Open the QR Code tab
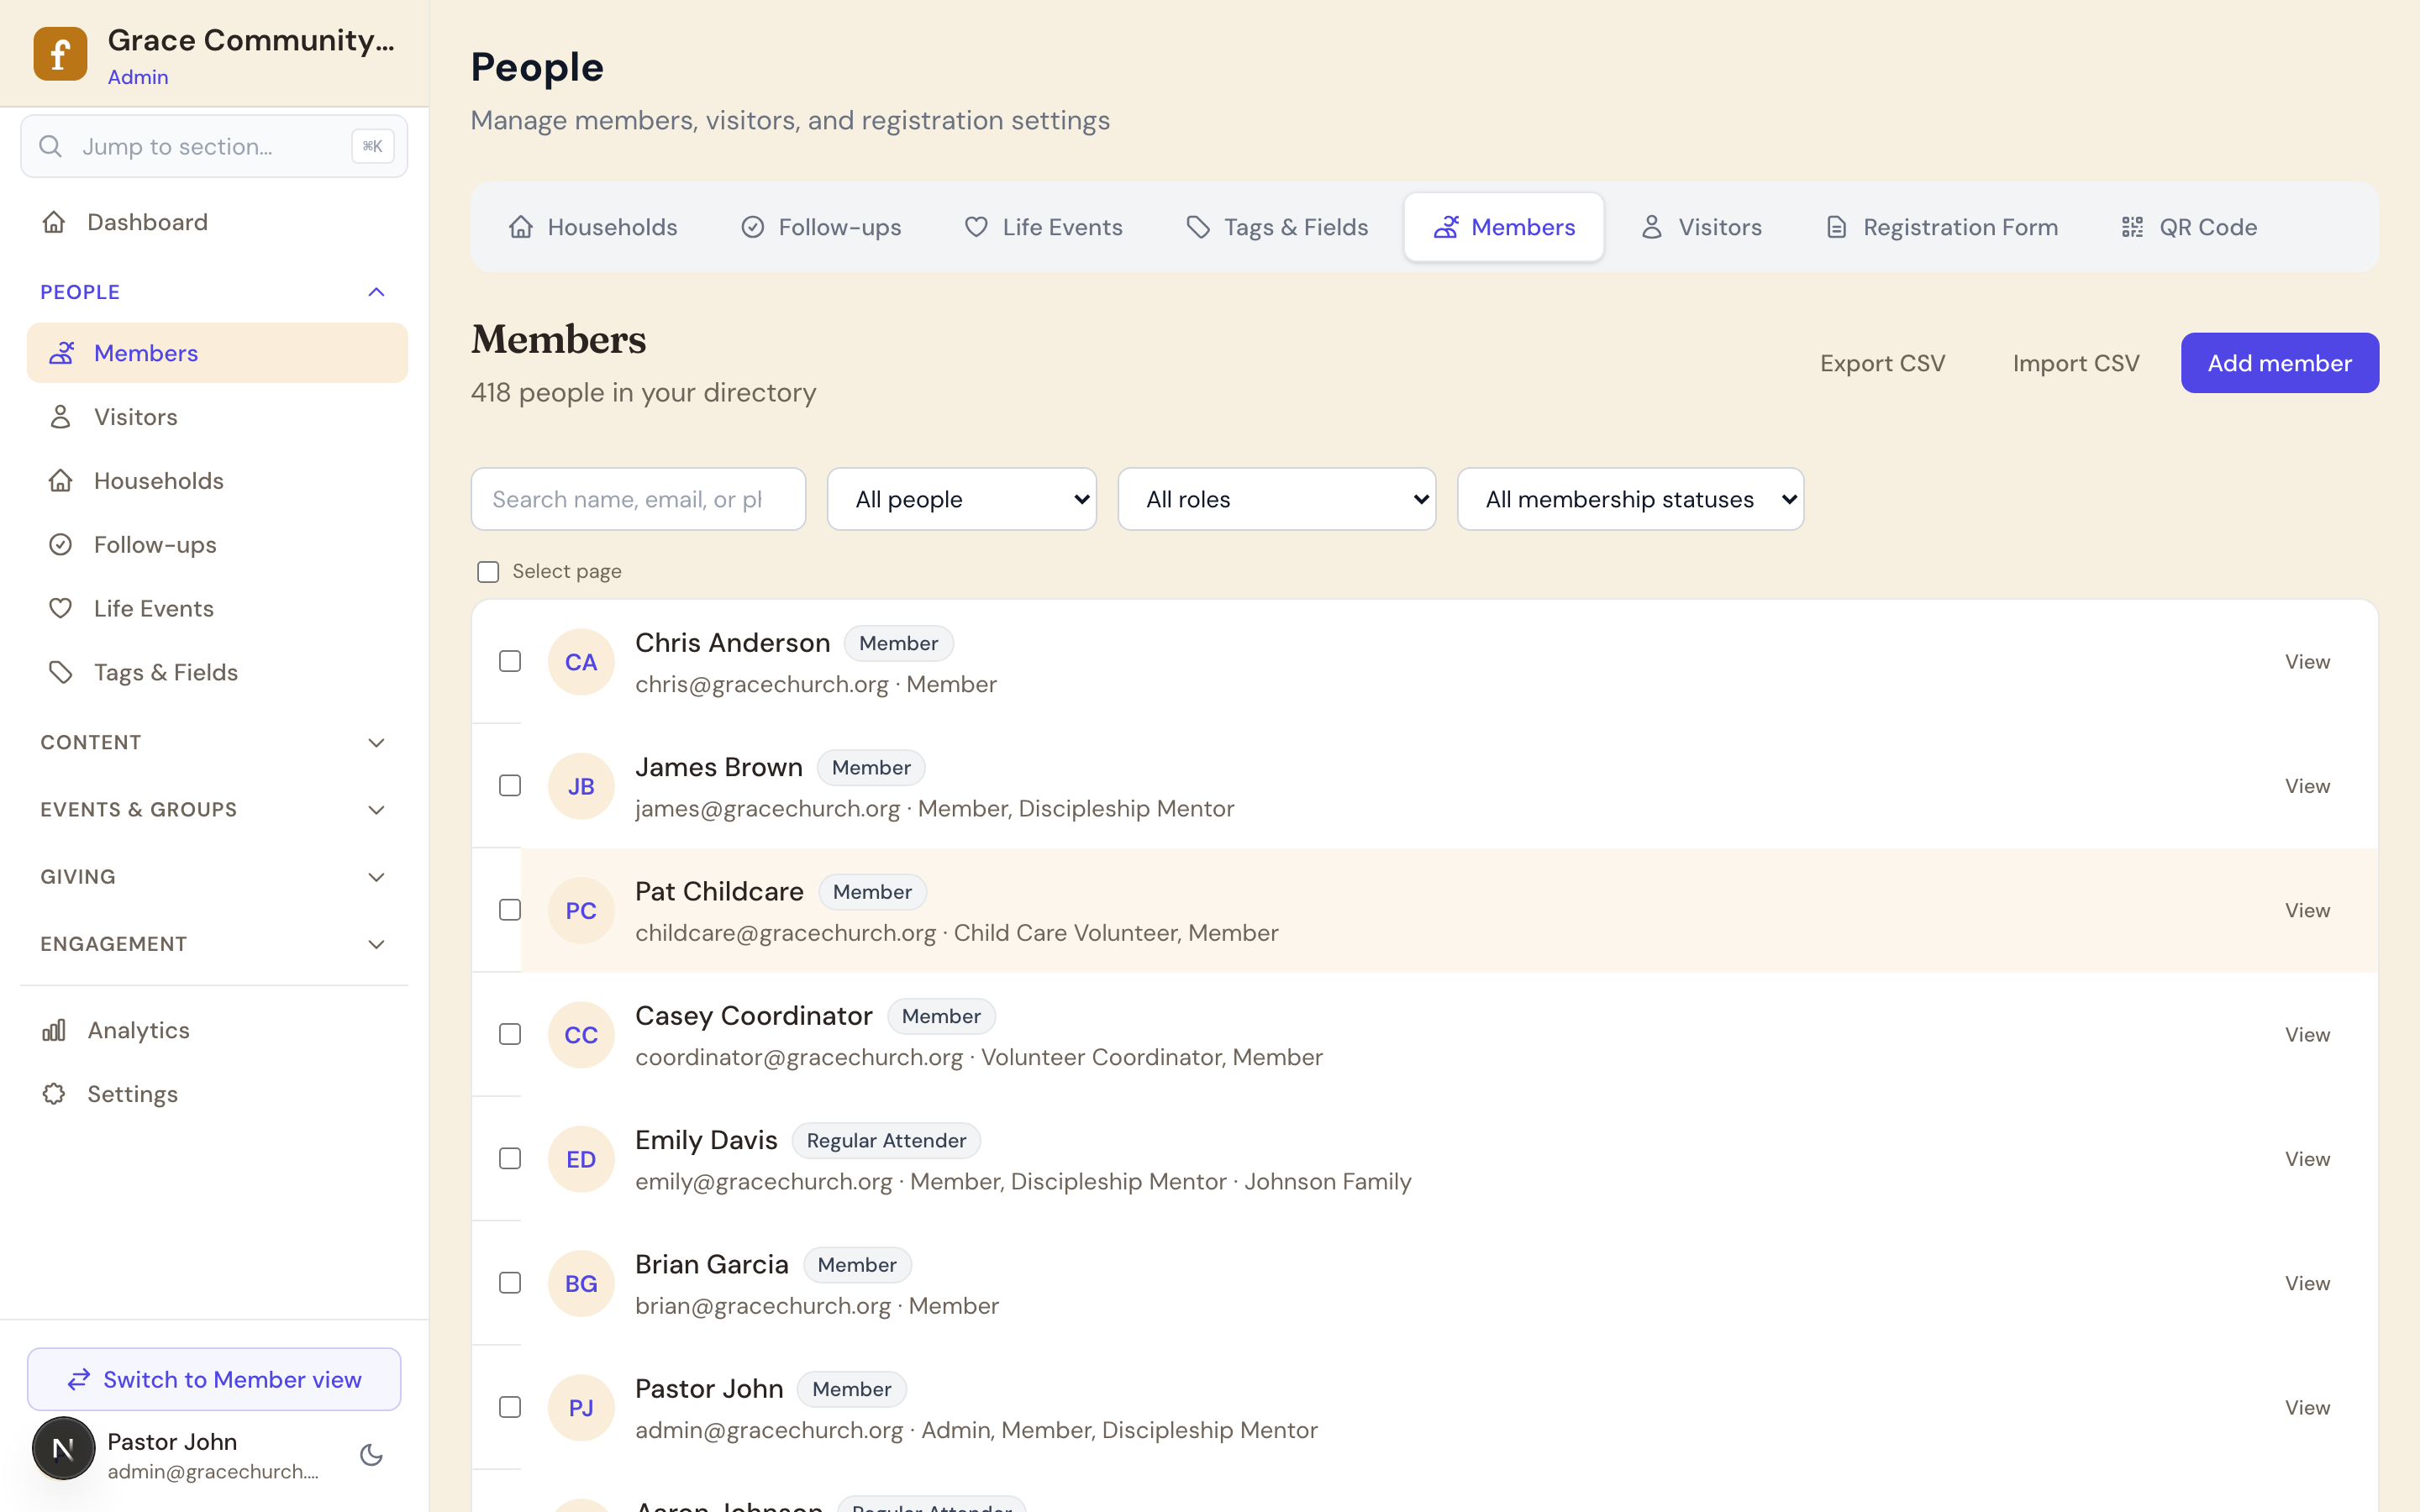This screenshot has width=2420, height=1512. [2188, 227]
